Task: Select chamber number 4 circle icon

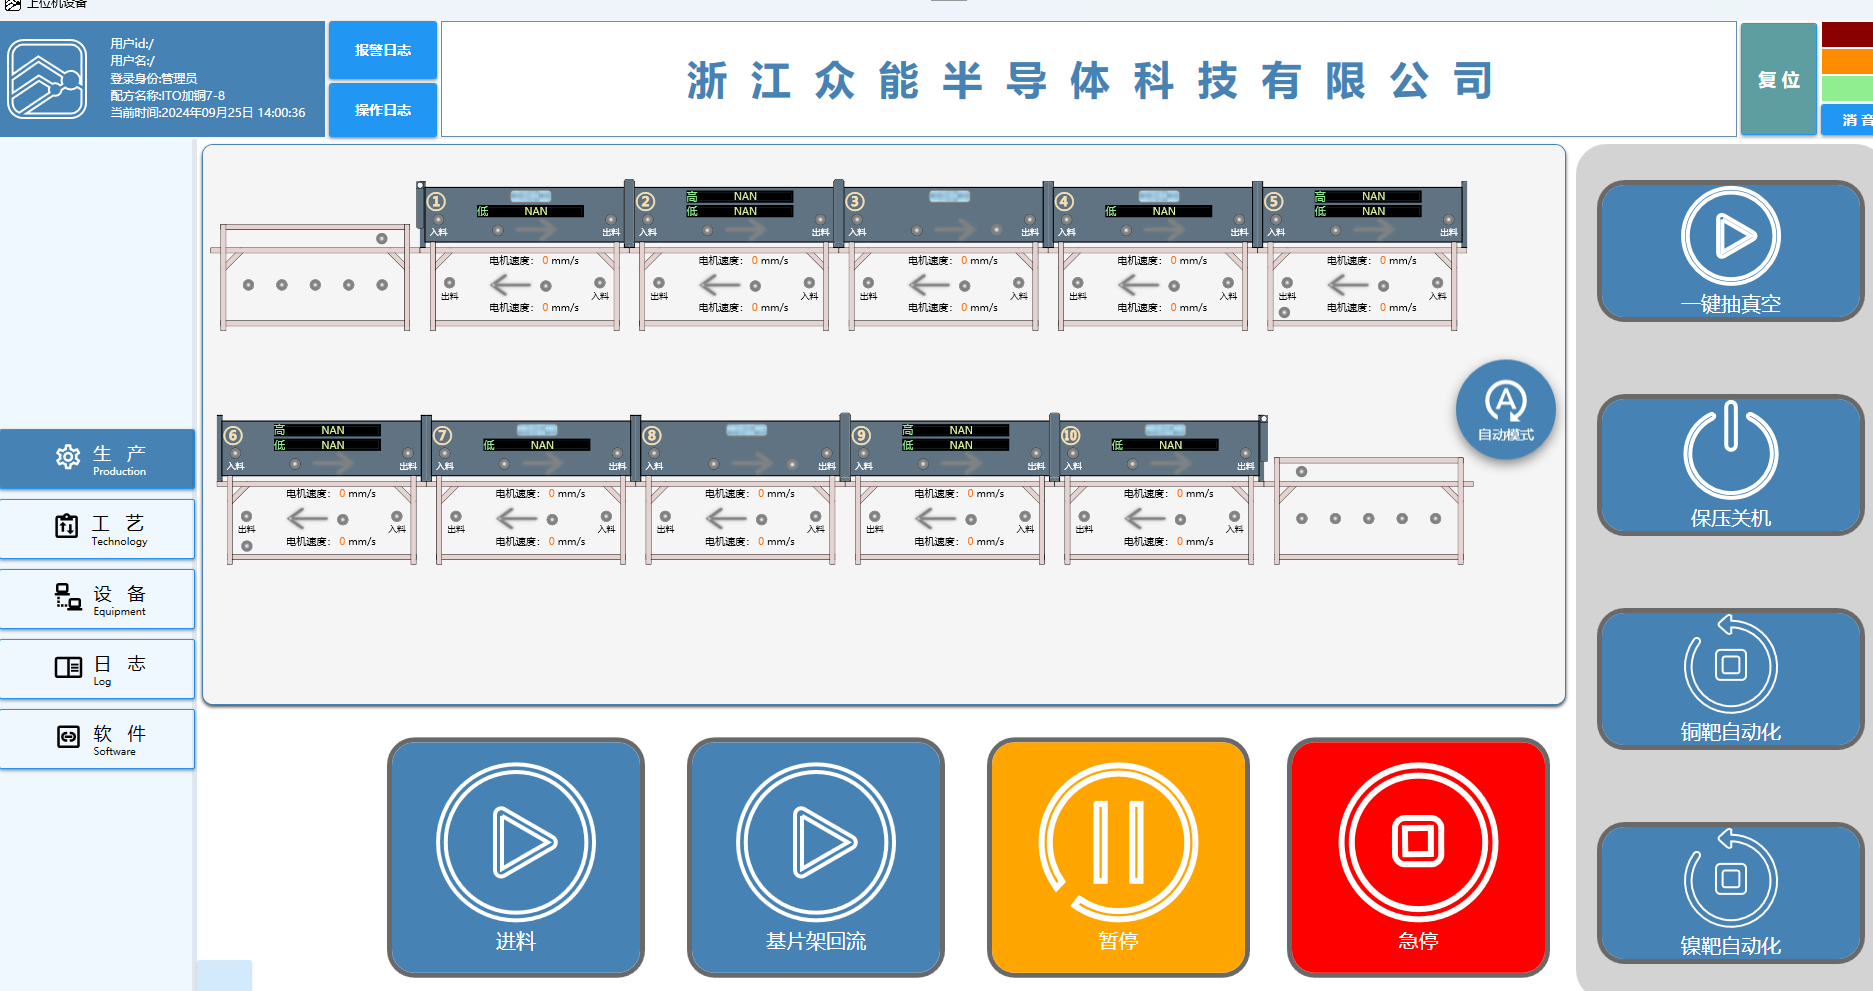Action: [x=1065, y=201]
